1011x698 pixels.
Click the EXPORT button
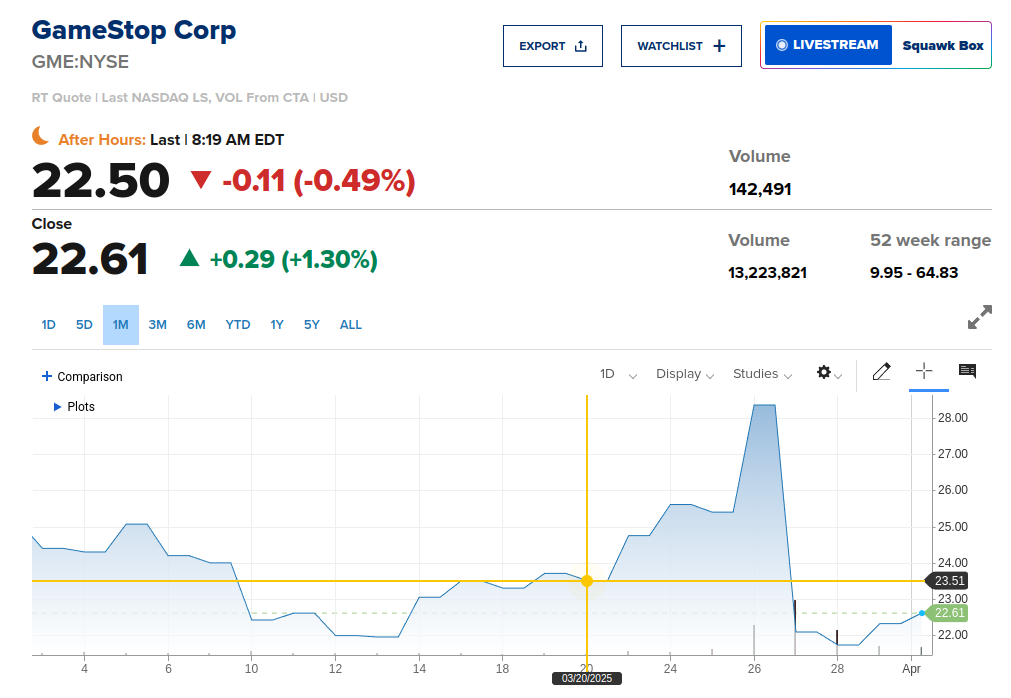pyautogui.click(x=553, y=46)
